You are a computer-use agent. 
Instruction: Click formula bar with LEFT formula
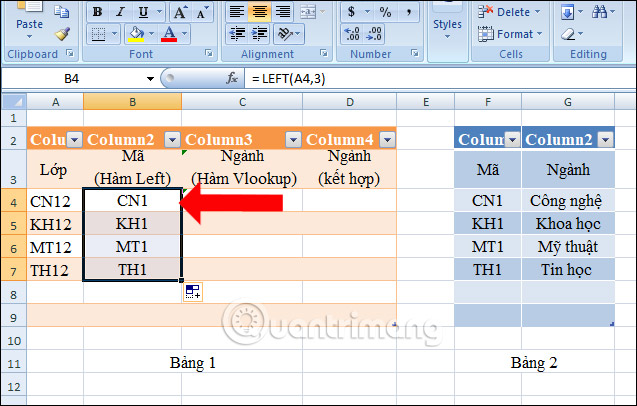click(x=440, y=78)
